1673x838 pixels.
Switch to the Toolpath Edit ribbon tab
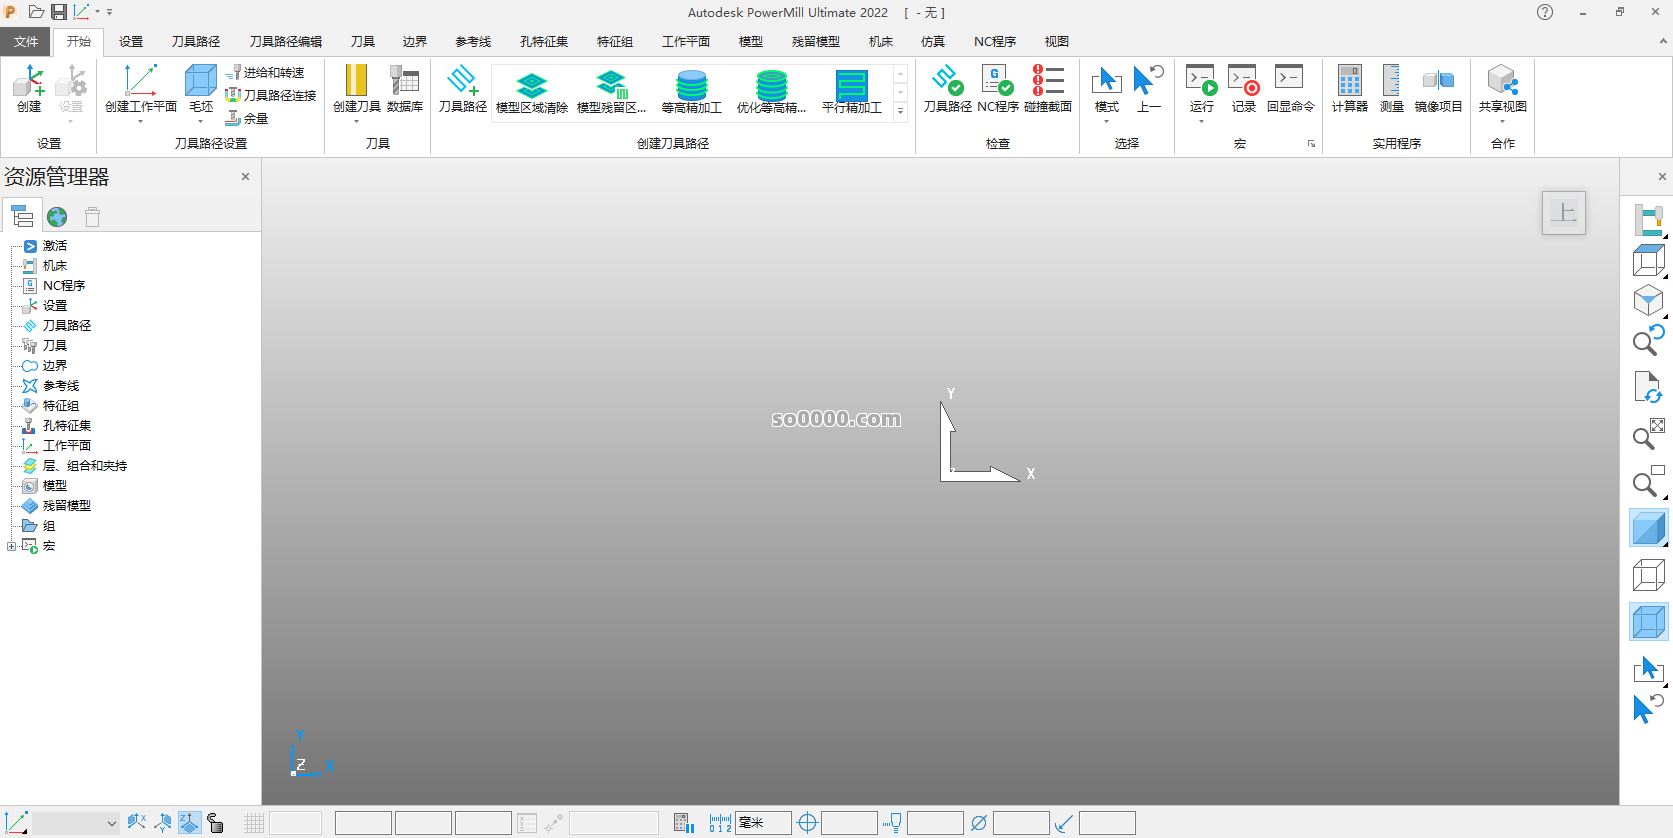tap(285, 41)
